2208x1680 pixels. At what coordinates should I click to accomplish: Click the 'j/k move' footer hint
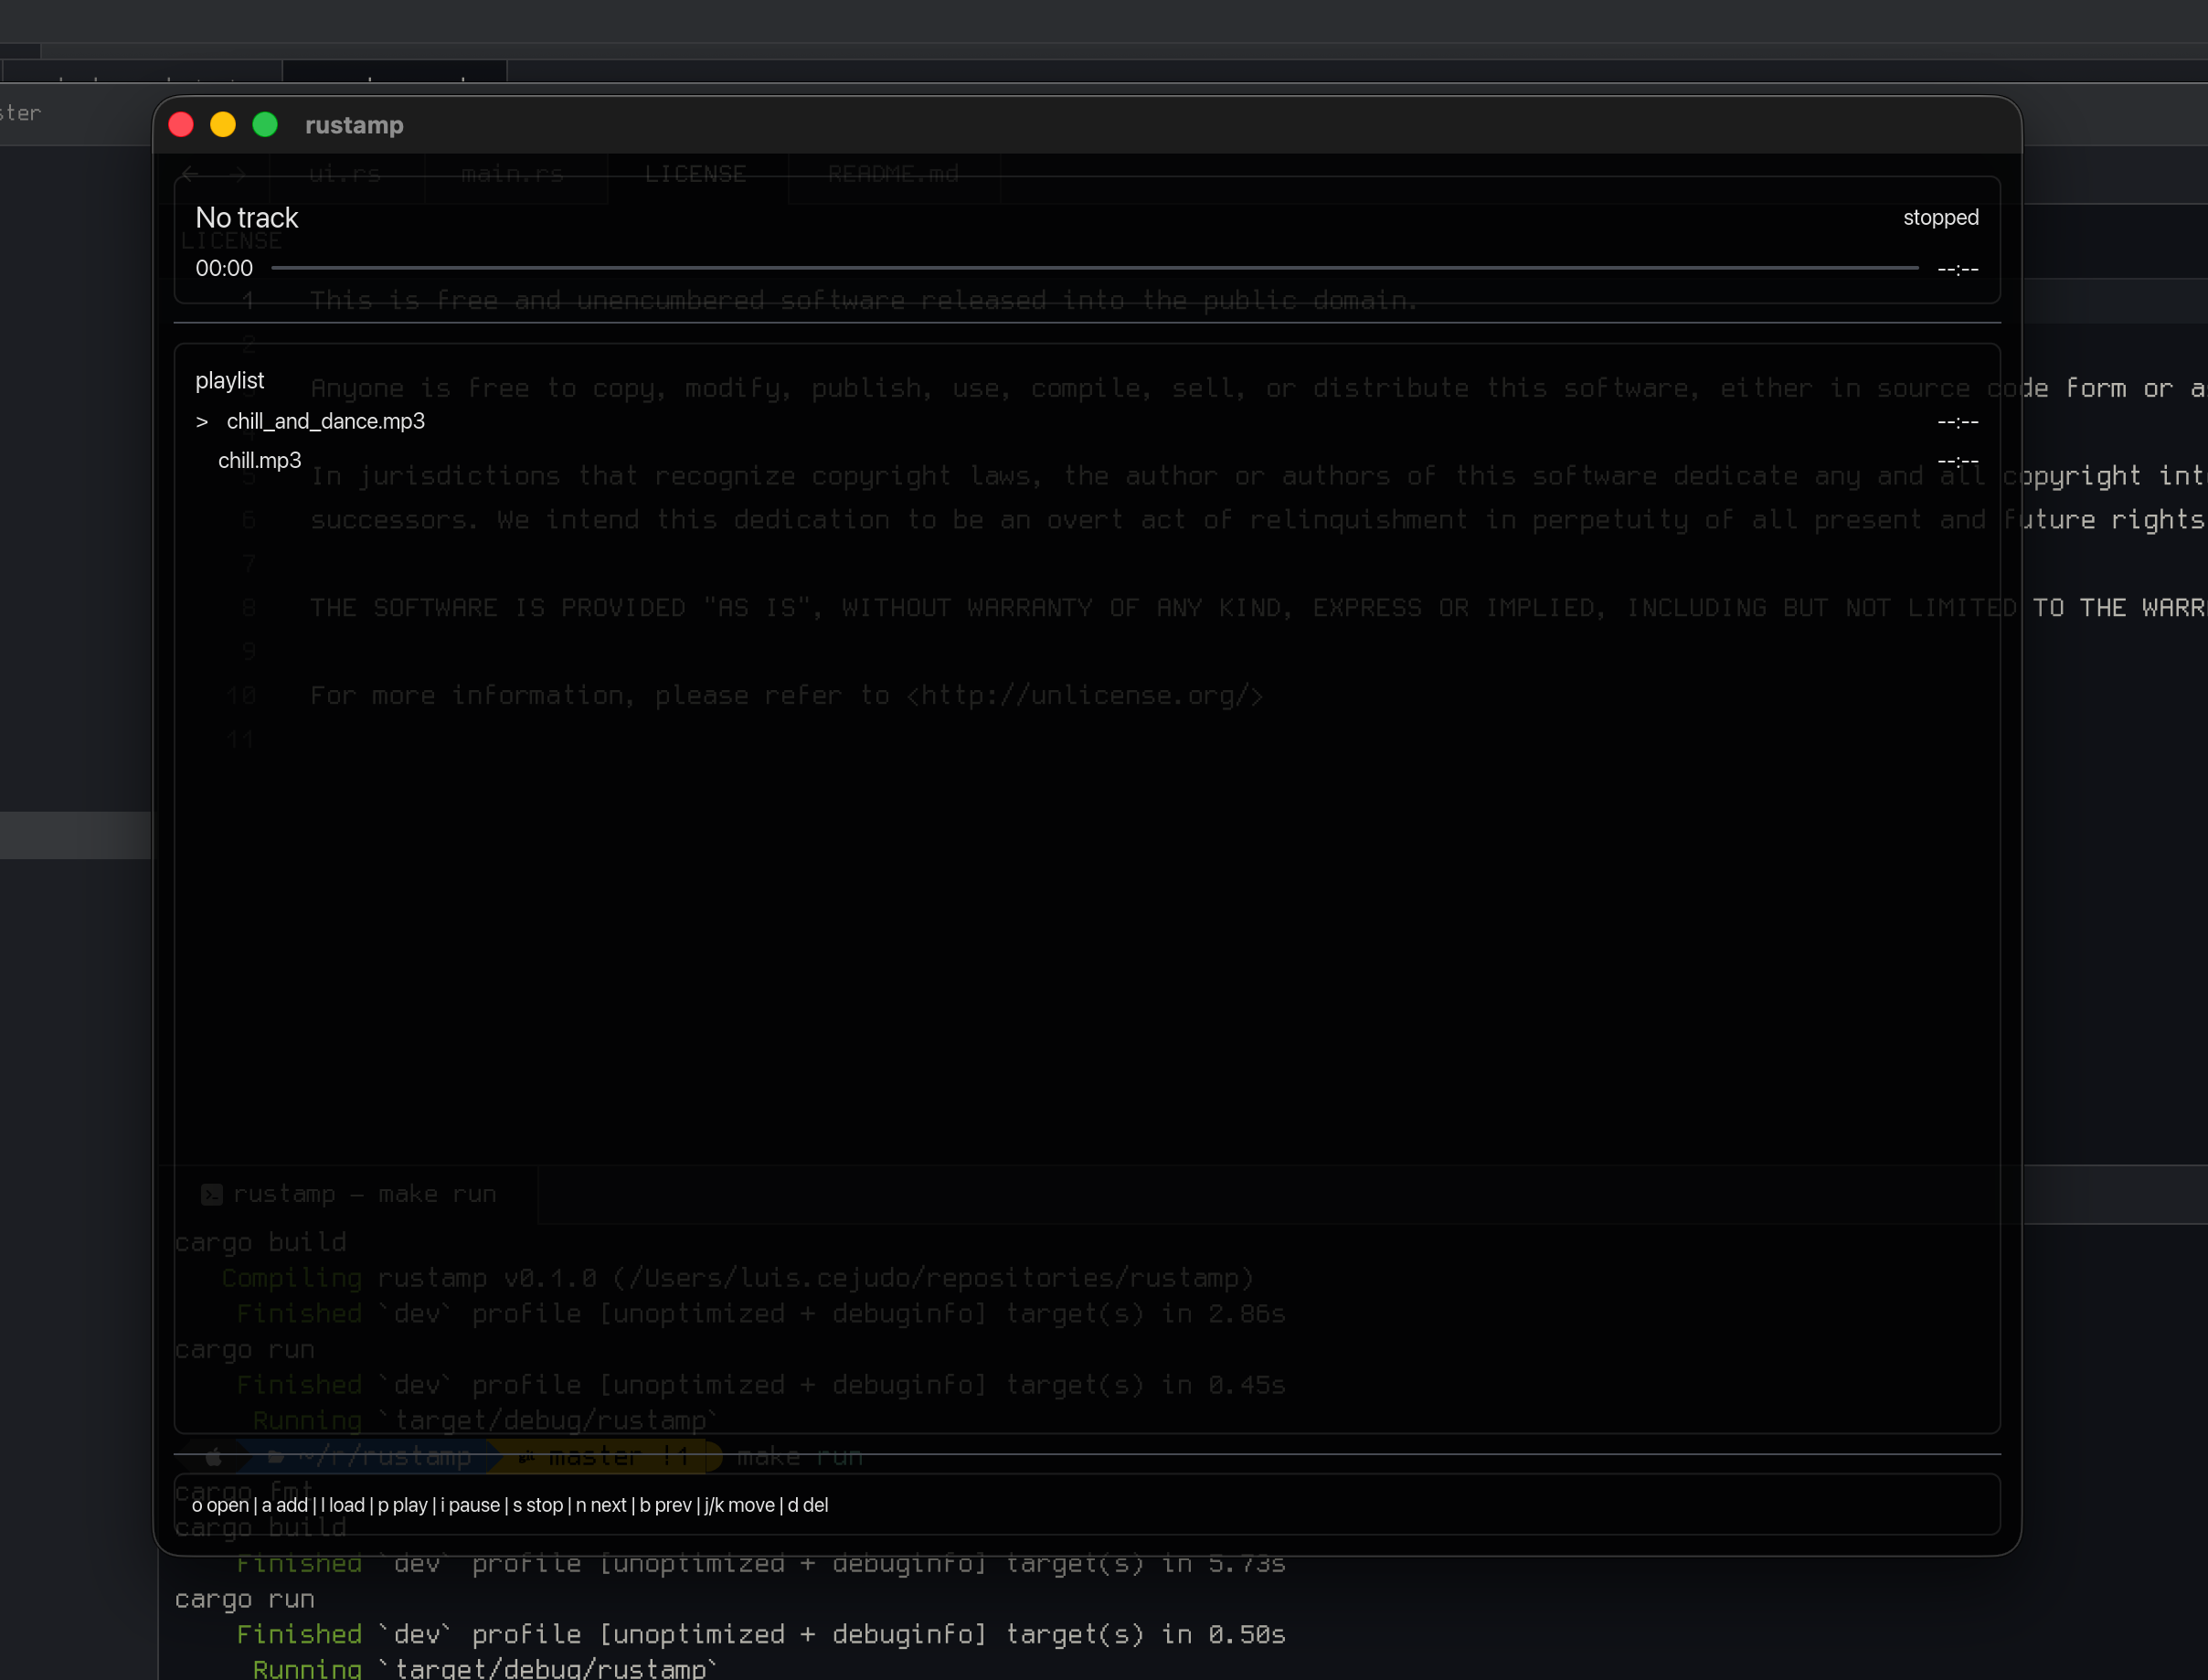(739, 1505)
